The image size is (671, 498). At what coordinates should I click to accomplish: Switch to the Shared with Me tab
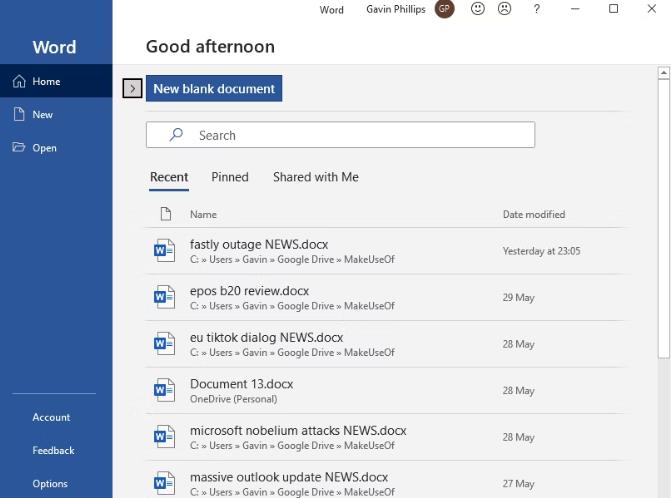click(316, 177)
